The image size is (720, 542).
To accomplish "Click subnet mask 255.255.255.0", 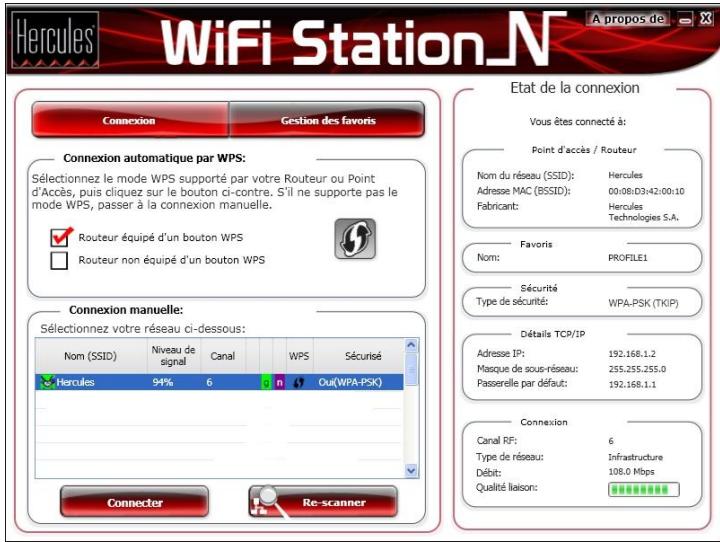I will [x=637, y=369].
